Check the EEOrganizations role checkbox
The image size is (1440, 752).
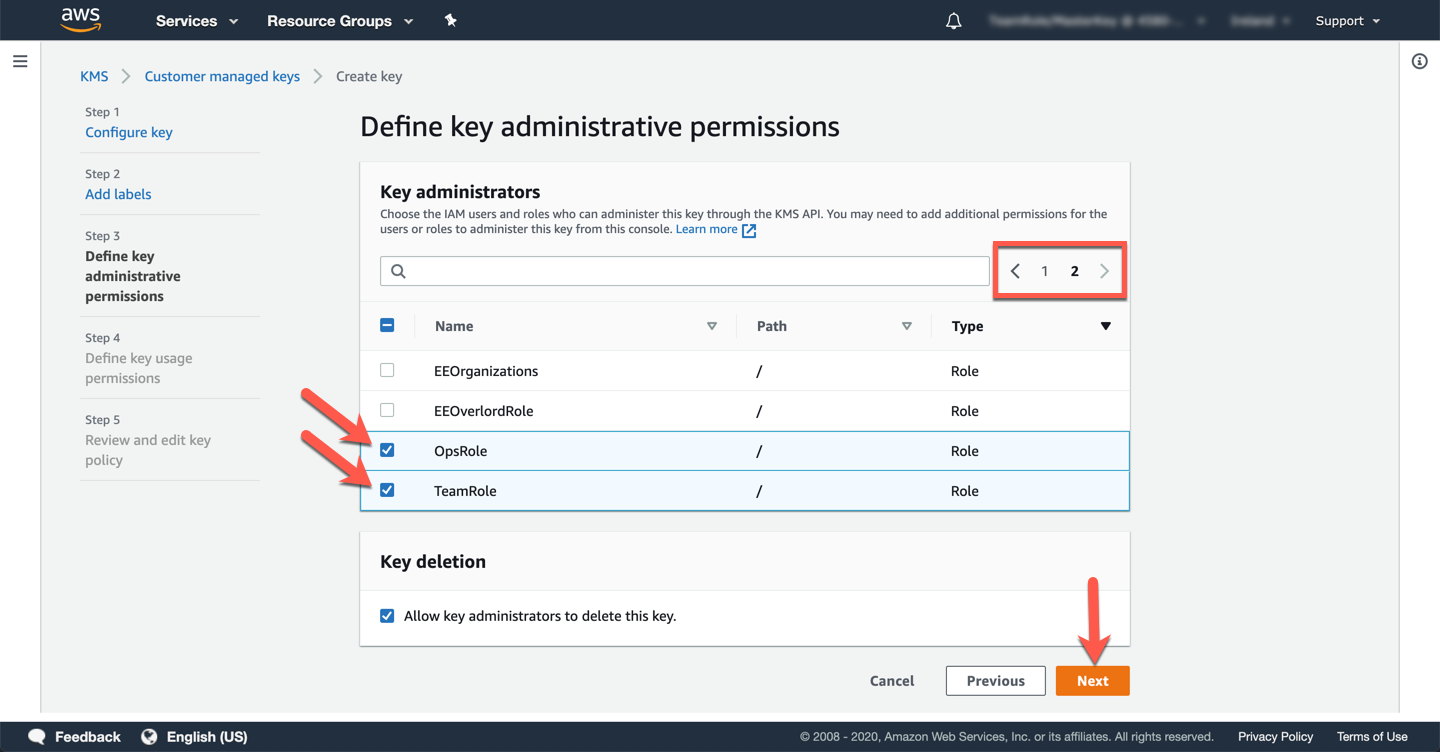(387, 371)
